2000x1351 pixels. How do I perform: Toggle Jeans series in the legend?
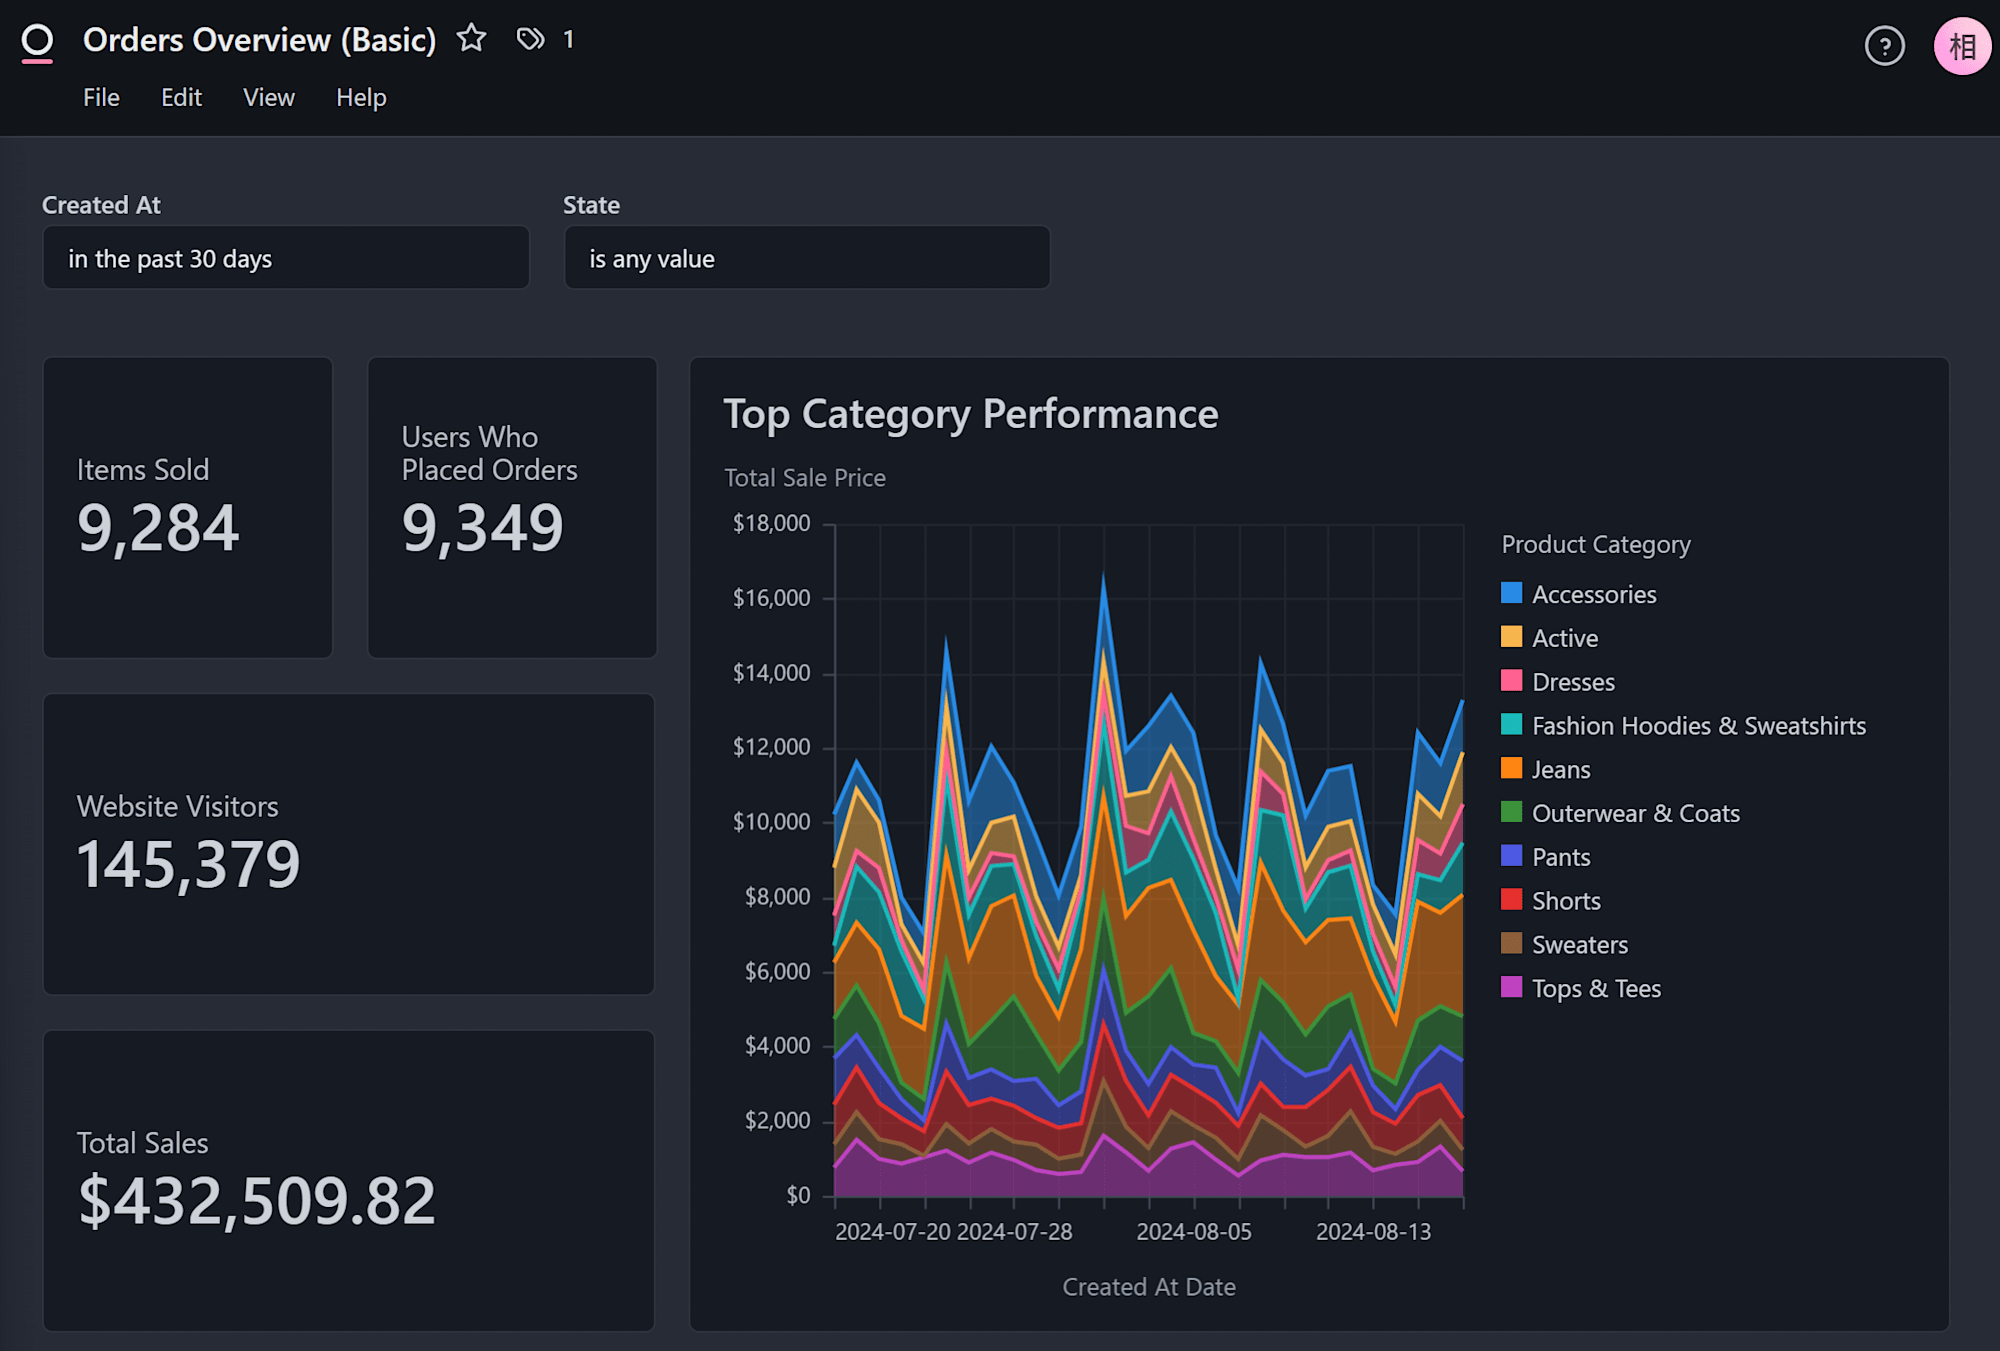point(1546,770)
